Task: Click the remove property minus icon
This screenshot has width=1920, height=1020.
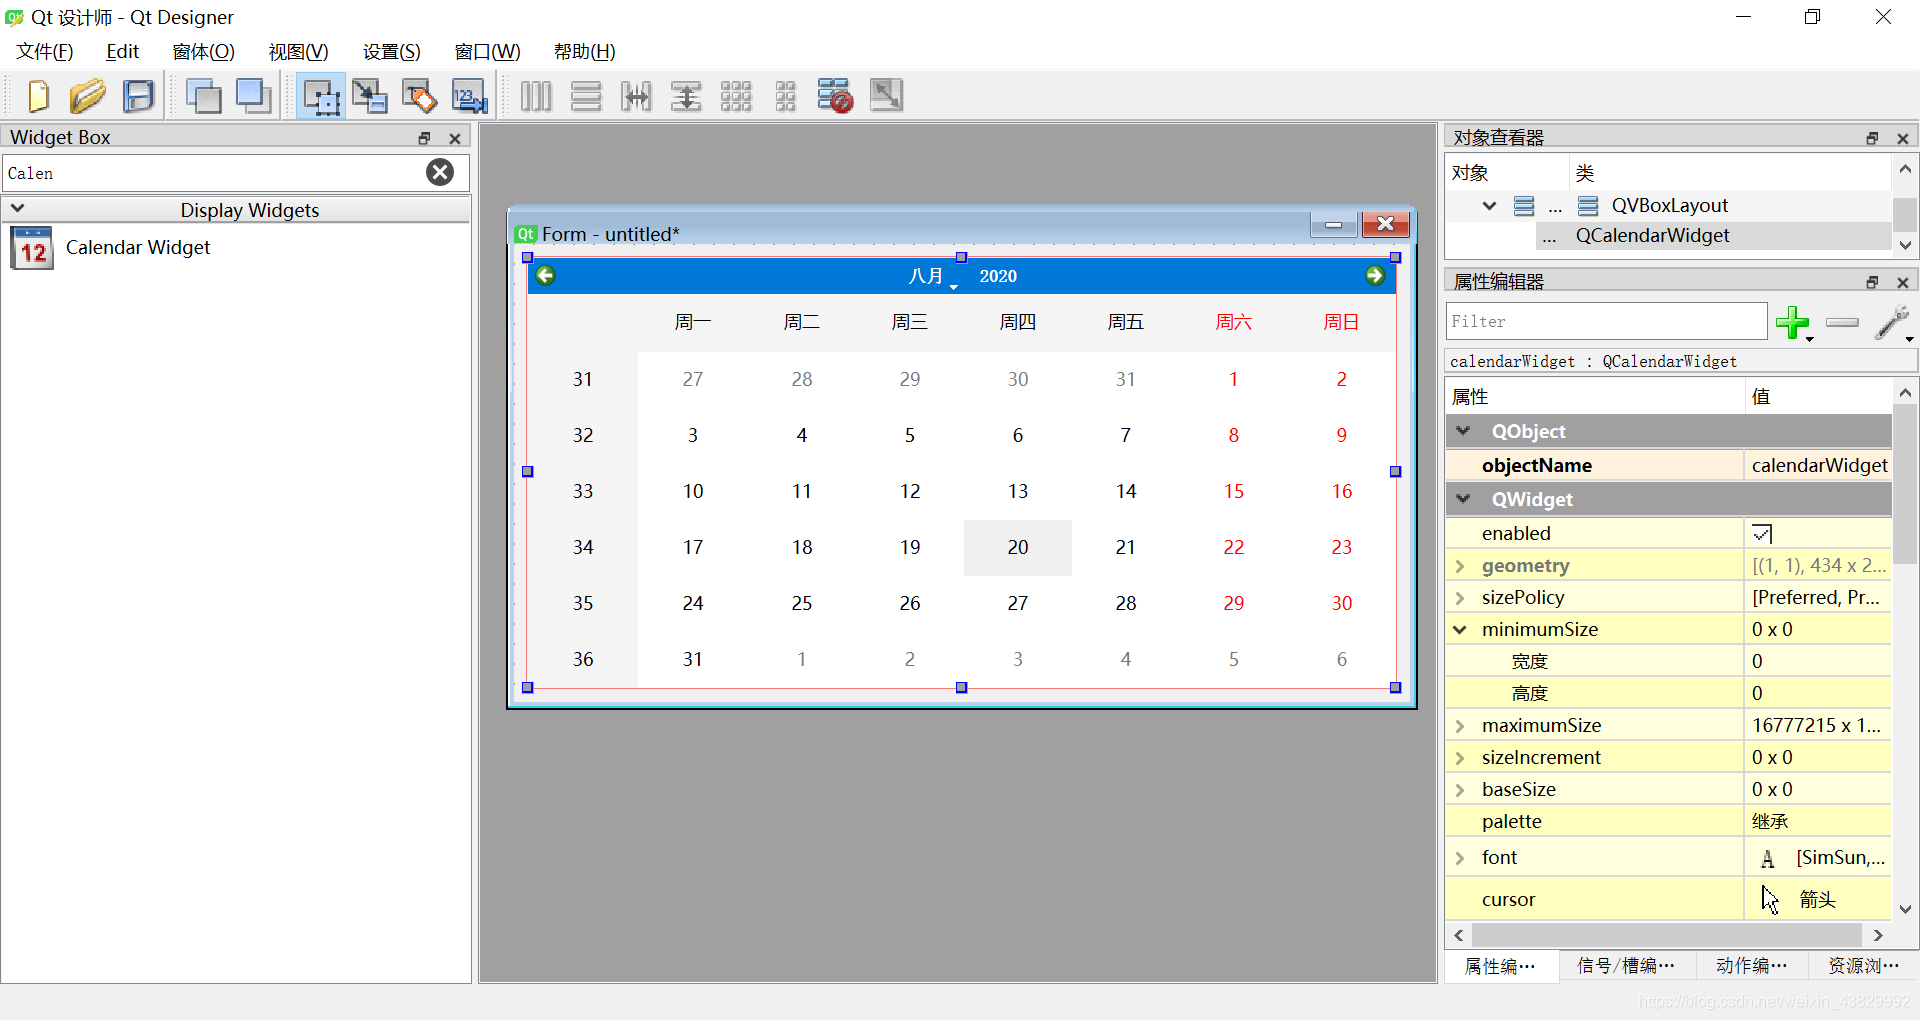Action: 1842,322
